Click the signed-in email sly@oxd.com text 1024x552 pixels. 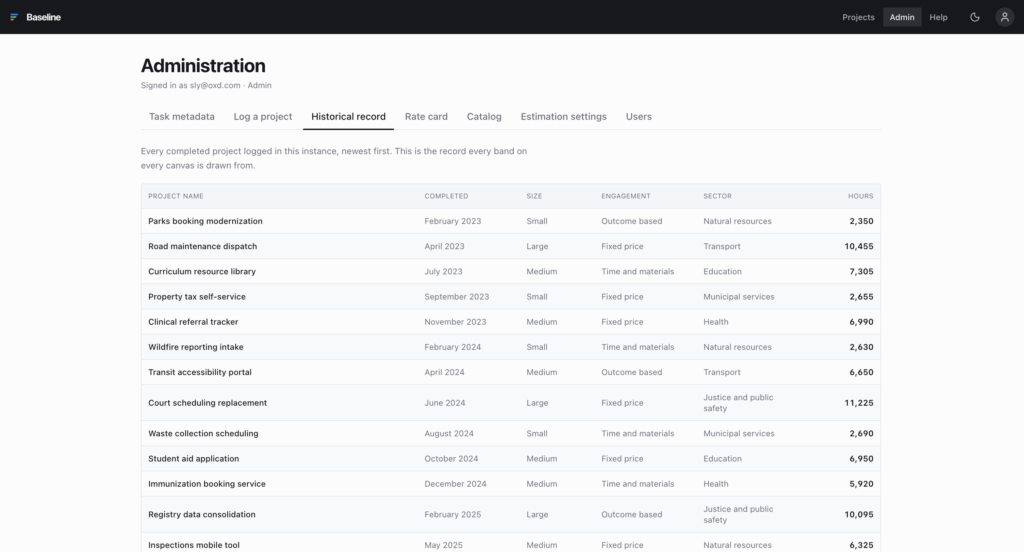click(x=215, y=85)
